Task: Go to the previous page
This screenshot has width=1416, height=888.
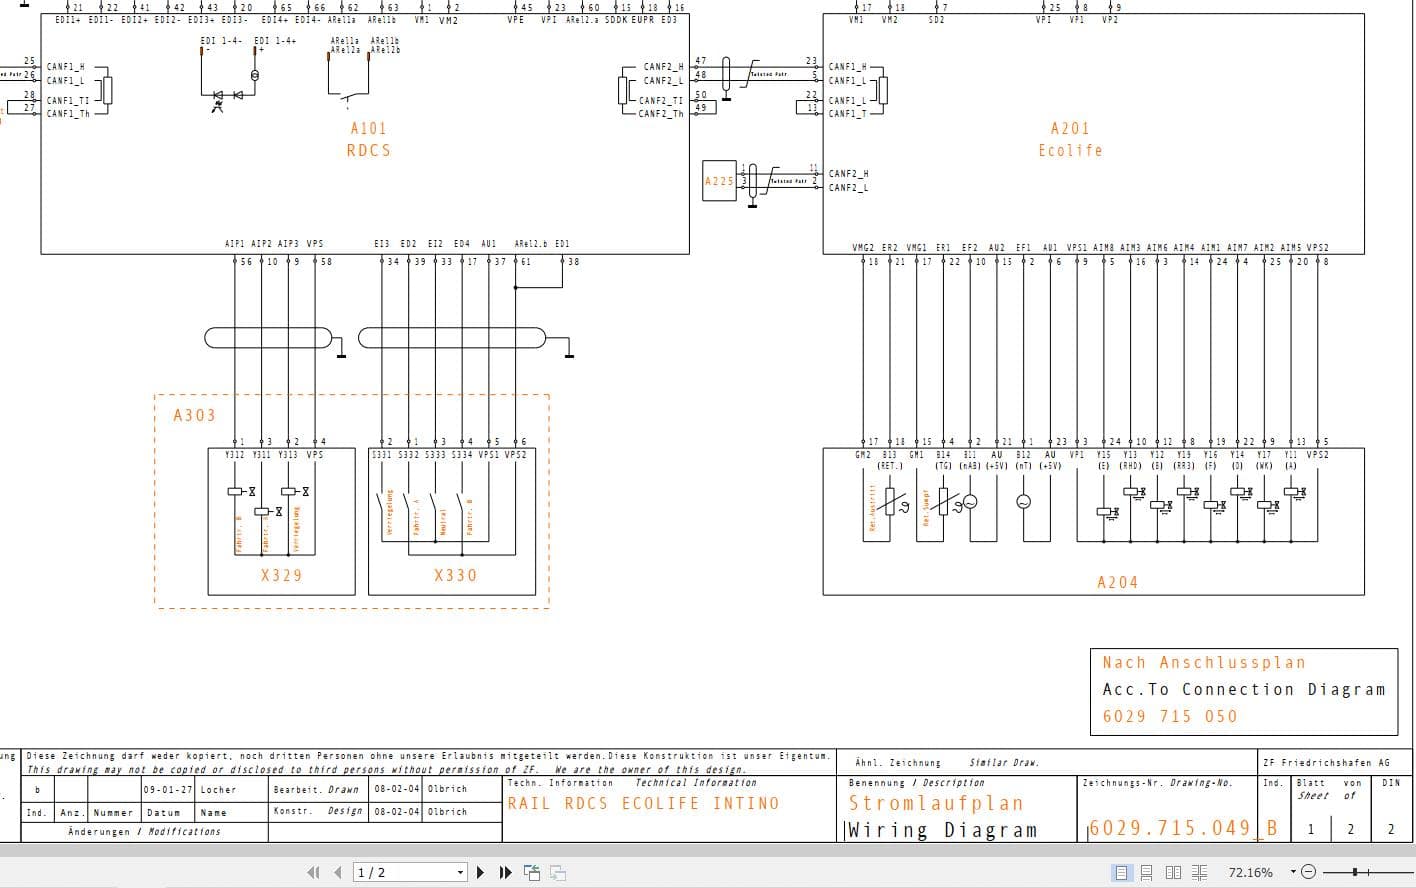Action: [x=338, y=872]
